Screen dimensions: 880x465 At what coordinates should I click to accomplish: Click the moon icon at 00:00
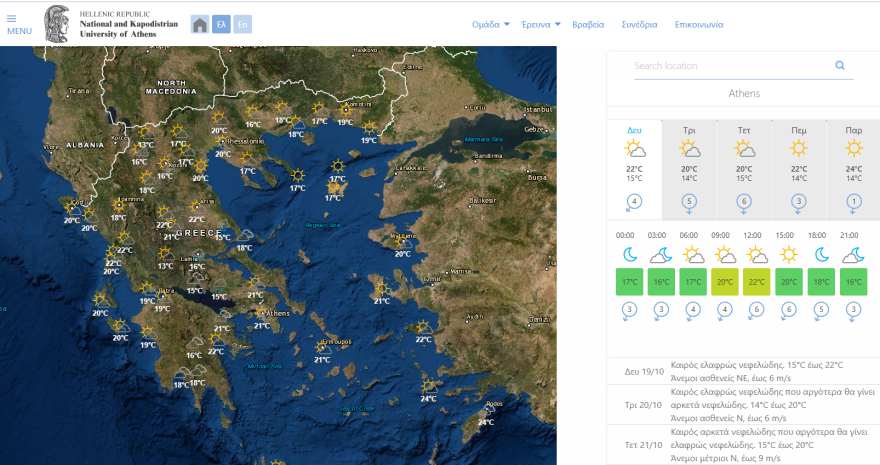tap(629, 255)
